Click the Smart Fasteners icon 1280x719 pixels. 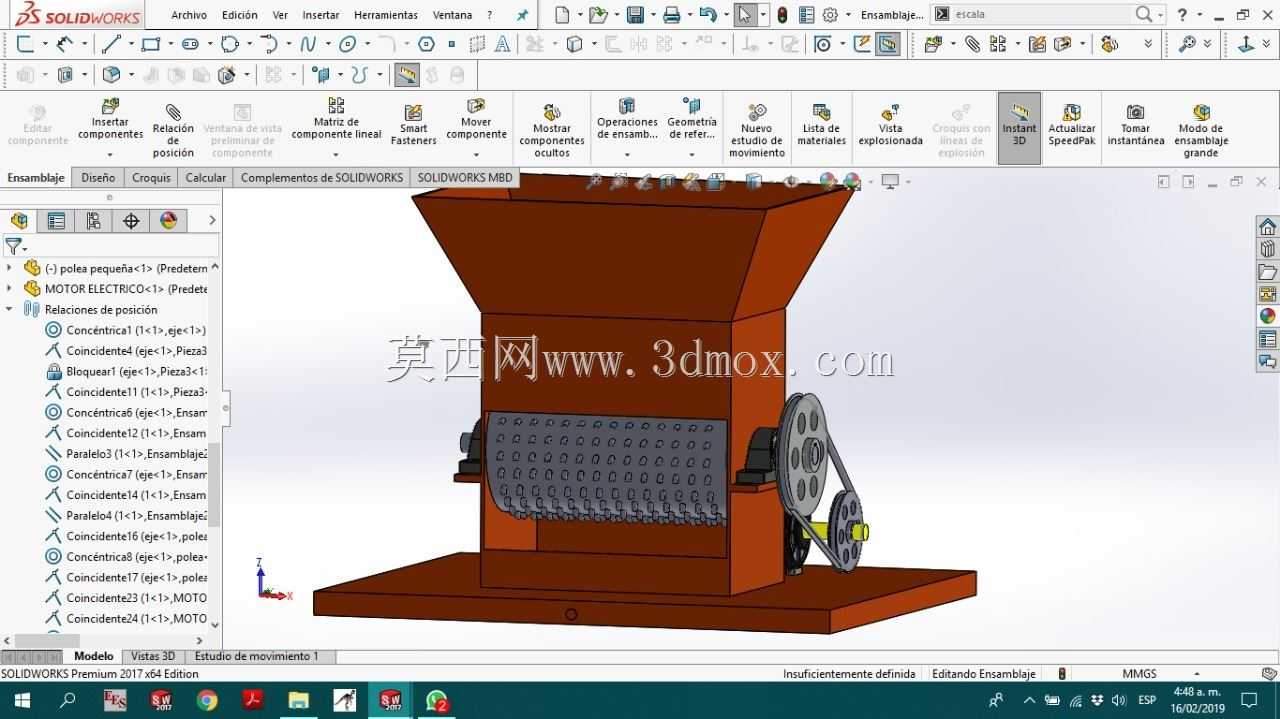click(413, 112)
